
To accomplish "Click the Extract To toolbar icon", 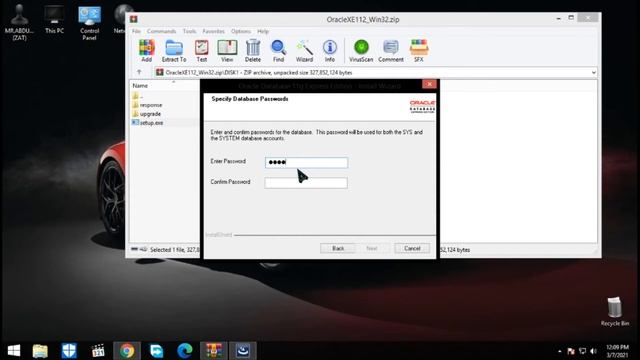I will pyautogui.click(x=174, y=51).
